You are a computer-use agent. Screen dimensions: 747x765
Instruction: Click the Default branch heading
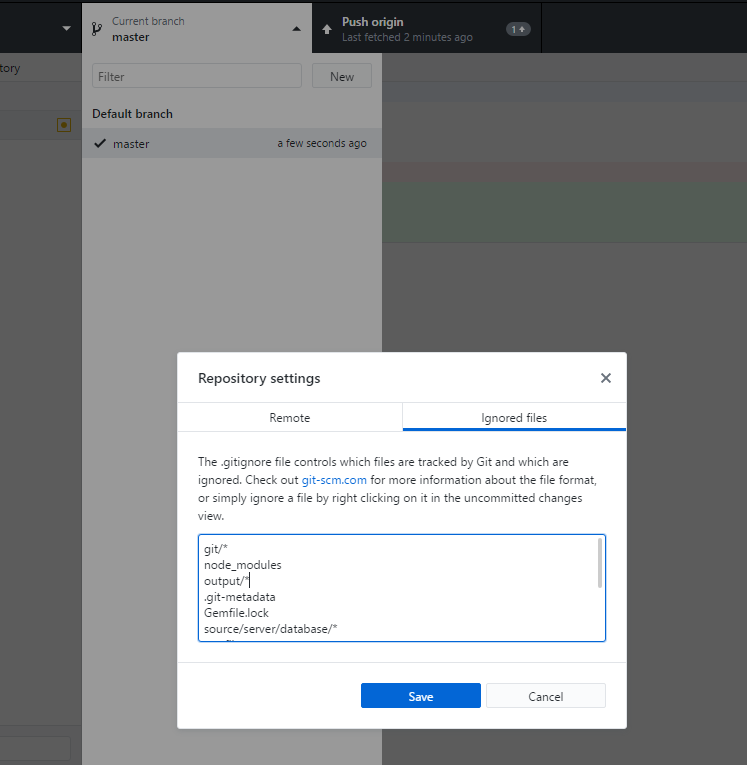pos(132,114)
